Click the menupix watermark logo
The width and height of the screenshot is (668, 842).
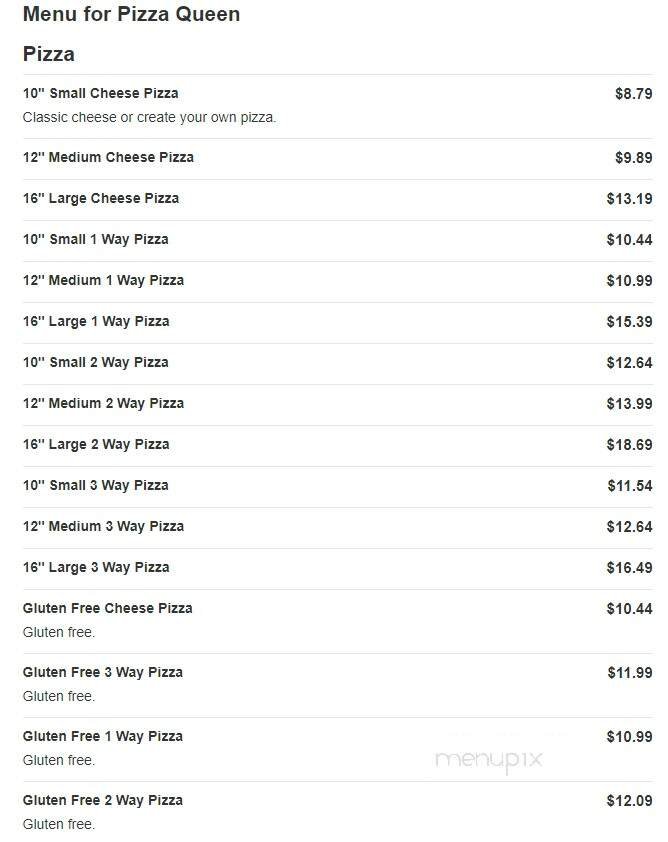tap(489, 760)
